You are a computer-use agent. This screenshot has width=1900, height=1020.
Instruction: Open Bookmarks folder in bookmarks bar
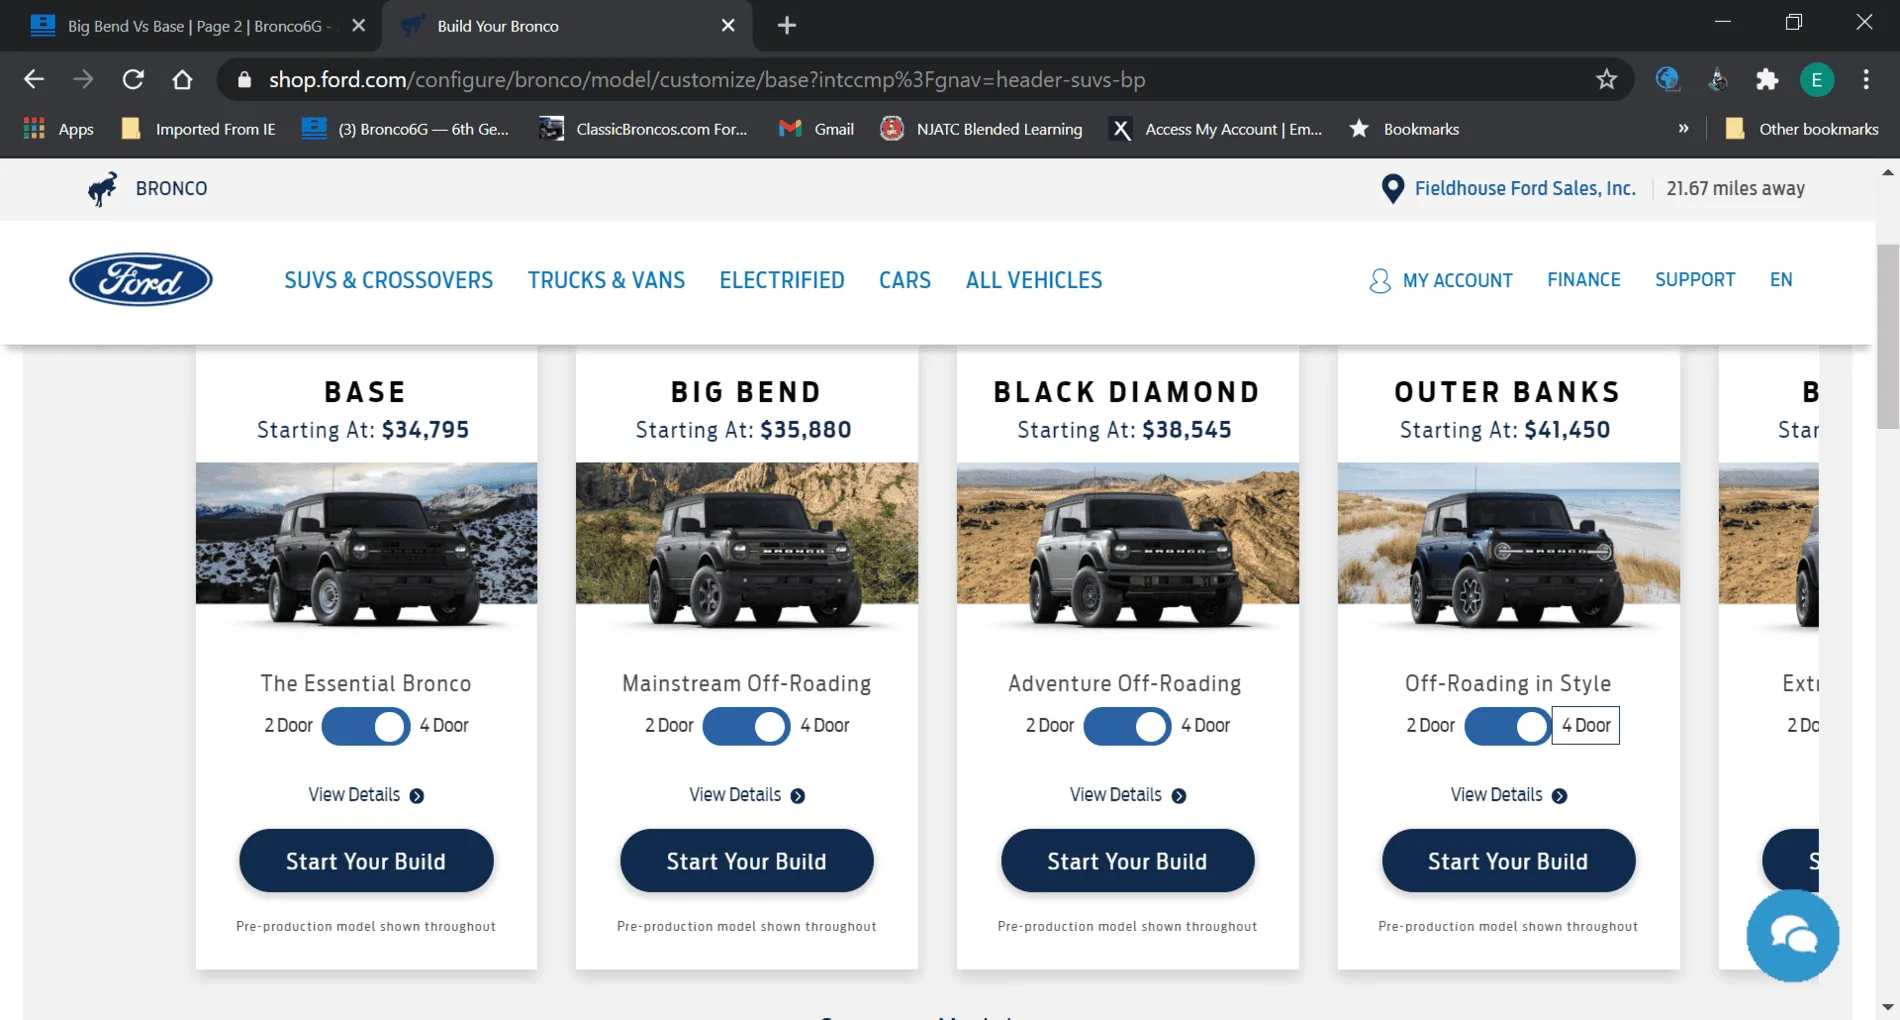pos(1404,129)
